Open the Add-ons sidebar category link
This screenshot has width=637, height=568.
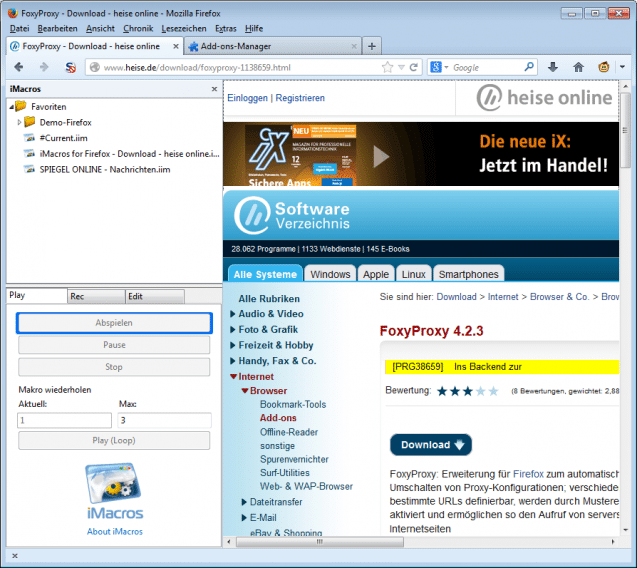[278, 418]
